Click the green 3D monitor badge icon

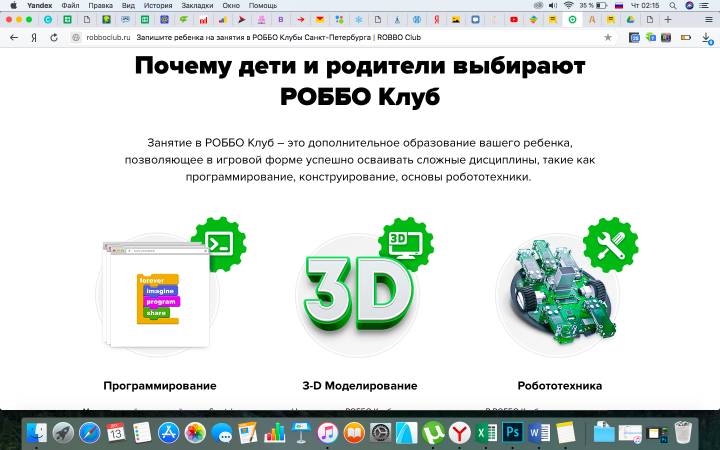coord(406,244)
